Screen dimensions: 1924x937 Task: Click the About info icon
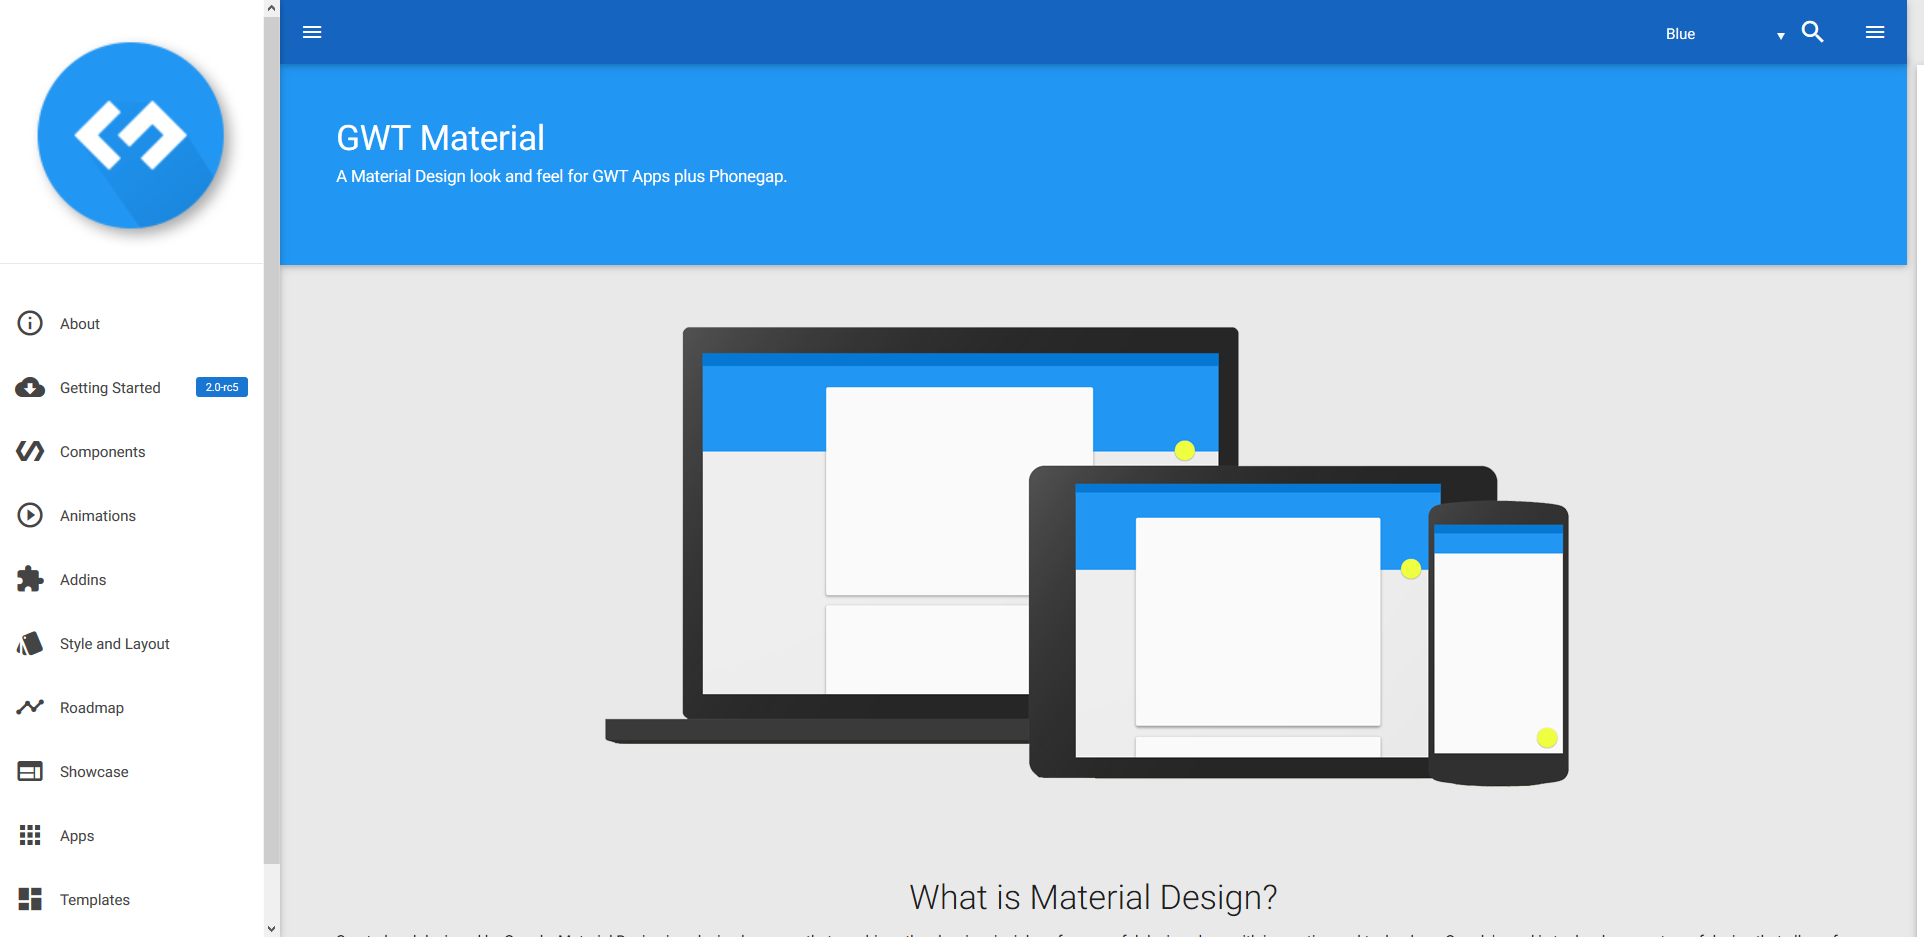pos(30,323)
